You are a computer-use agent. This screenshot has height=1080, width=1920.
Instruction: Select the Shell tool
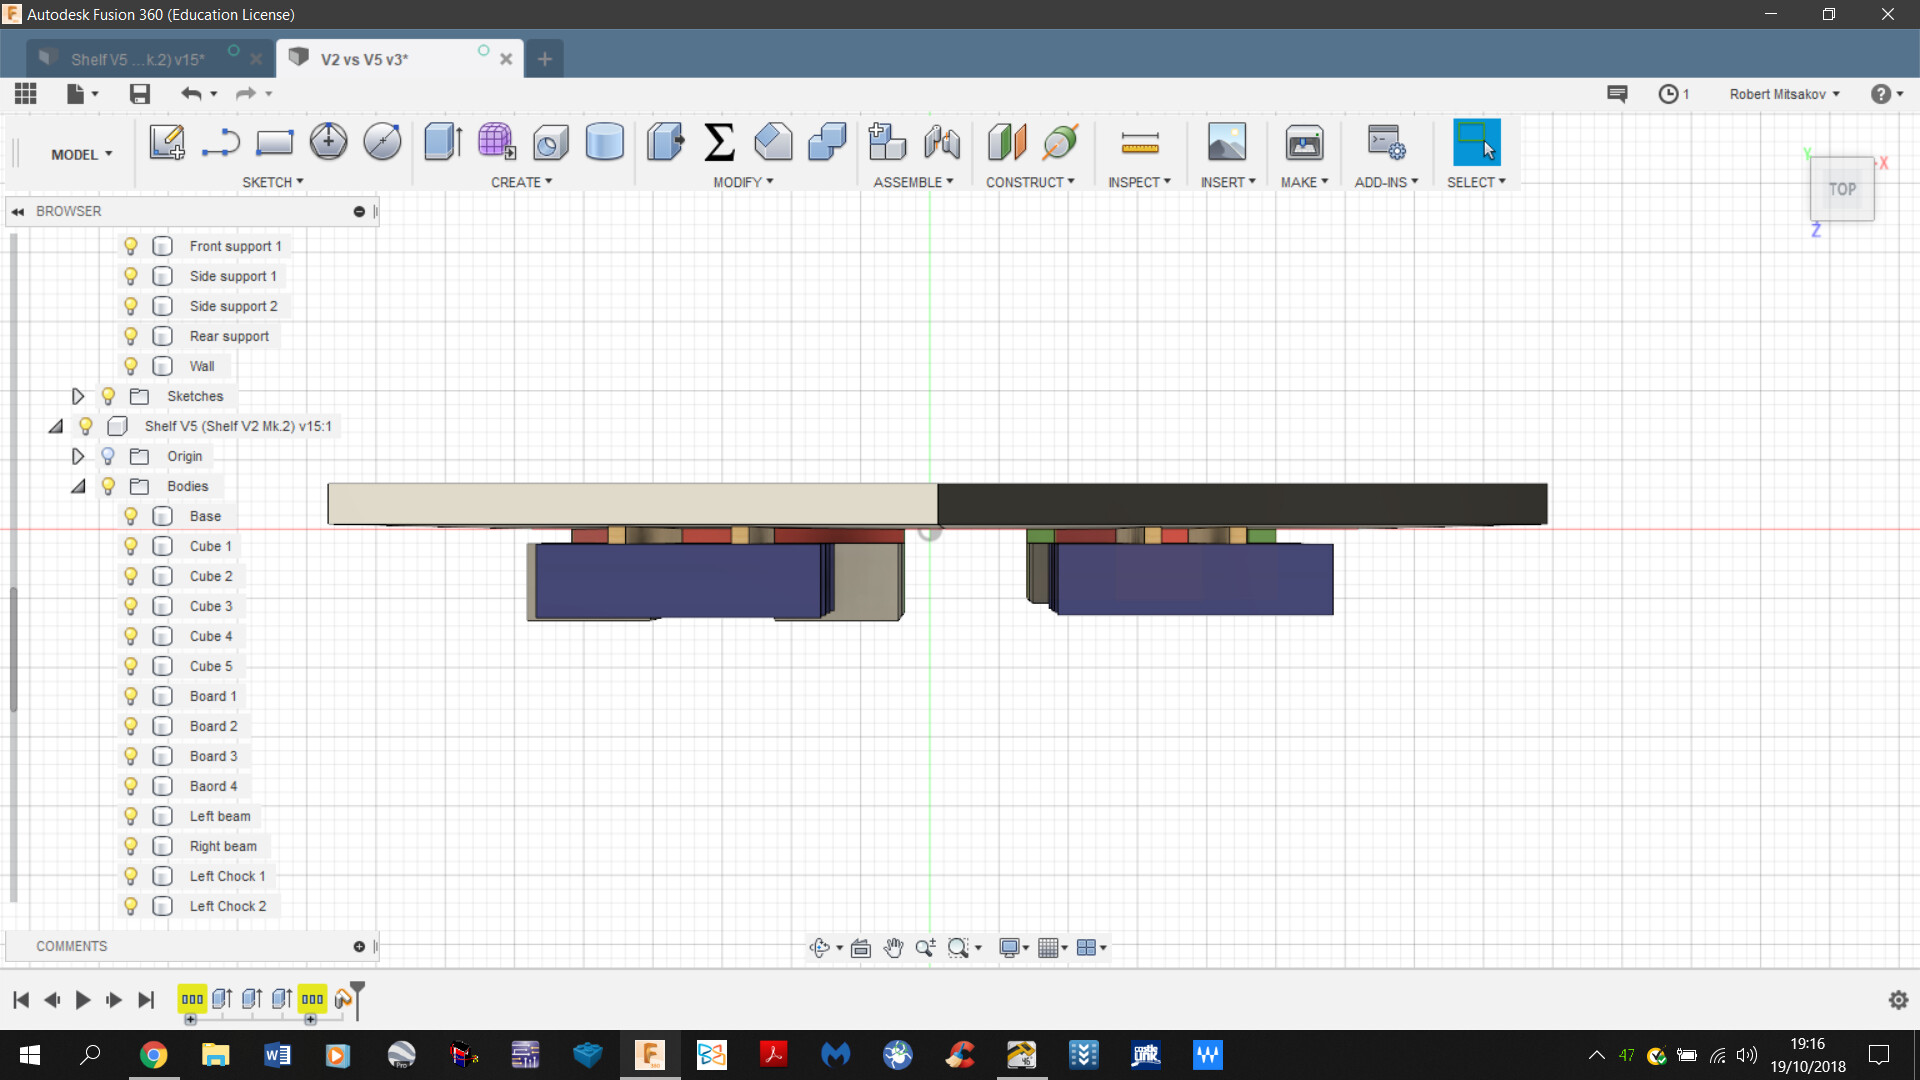[x=773, y=142]
